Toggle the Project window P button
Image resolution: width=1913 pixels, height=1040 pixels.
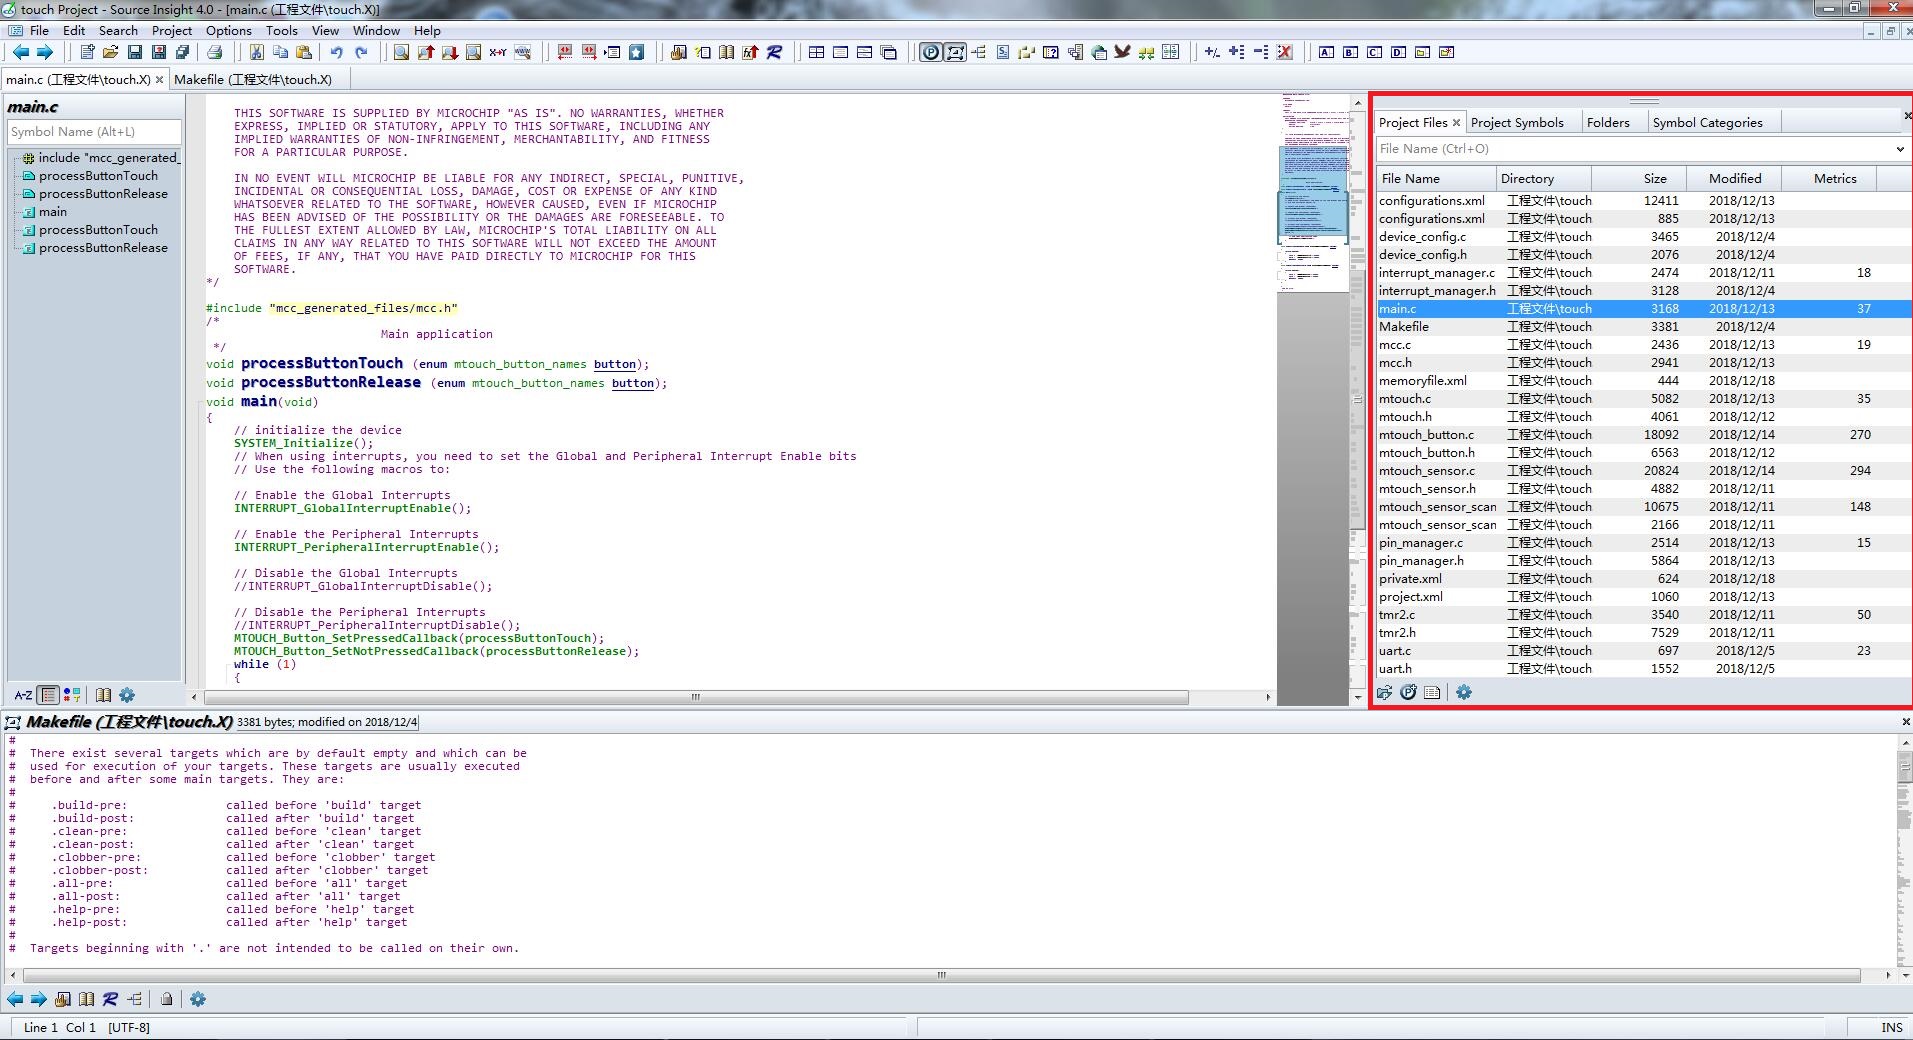(931, 52)
